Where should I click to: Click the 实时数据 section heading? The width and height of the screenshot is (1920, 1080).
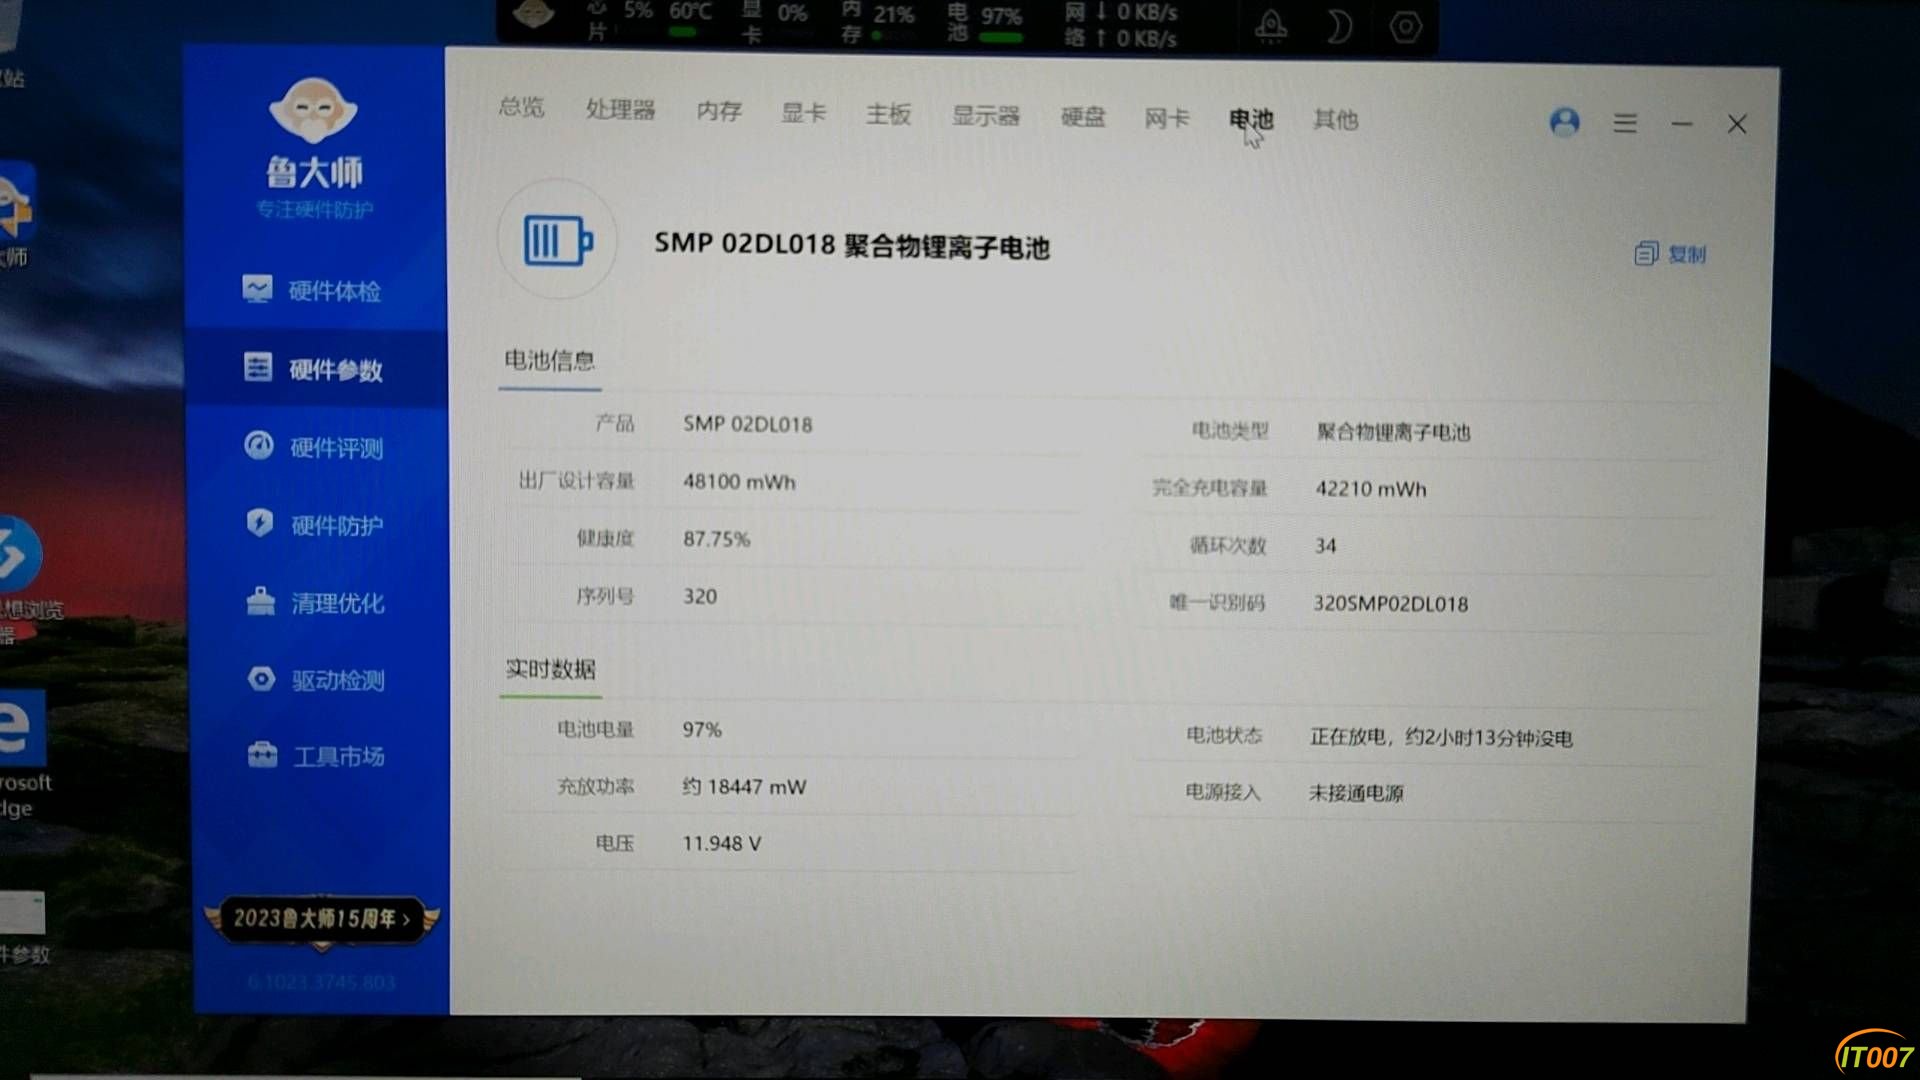550,669
